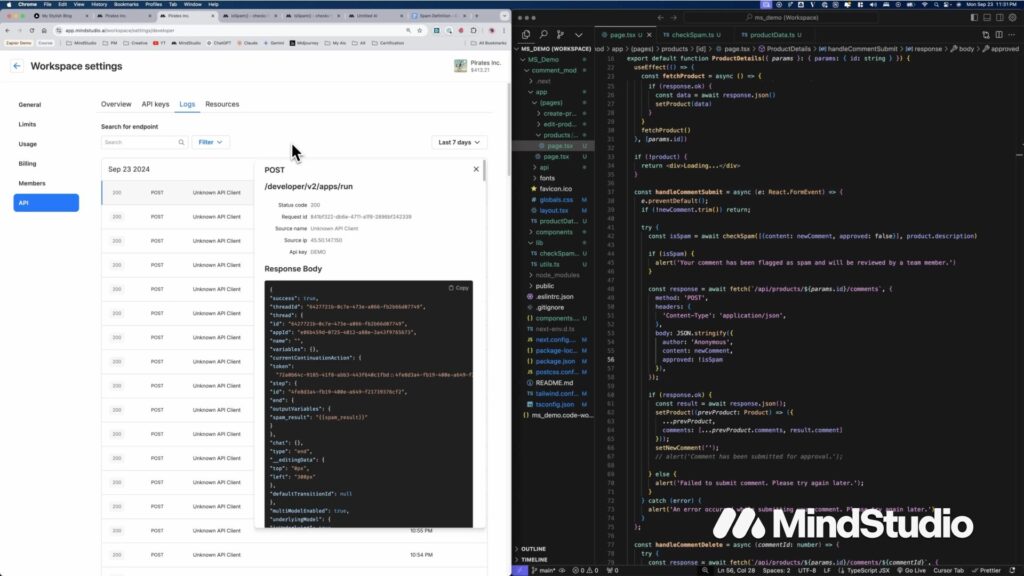The width and height of the screenshot is (1024, 576).
Task: Click the main* branch name in the status bar
Action: [549, 570]
